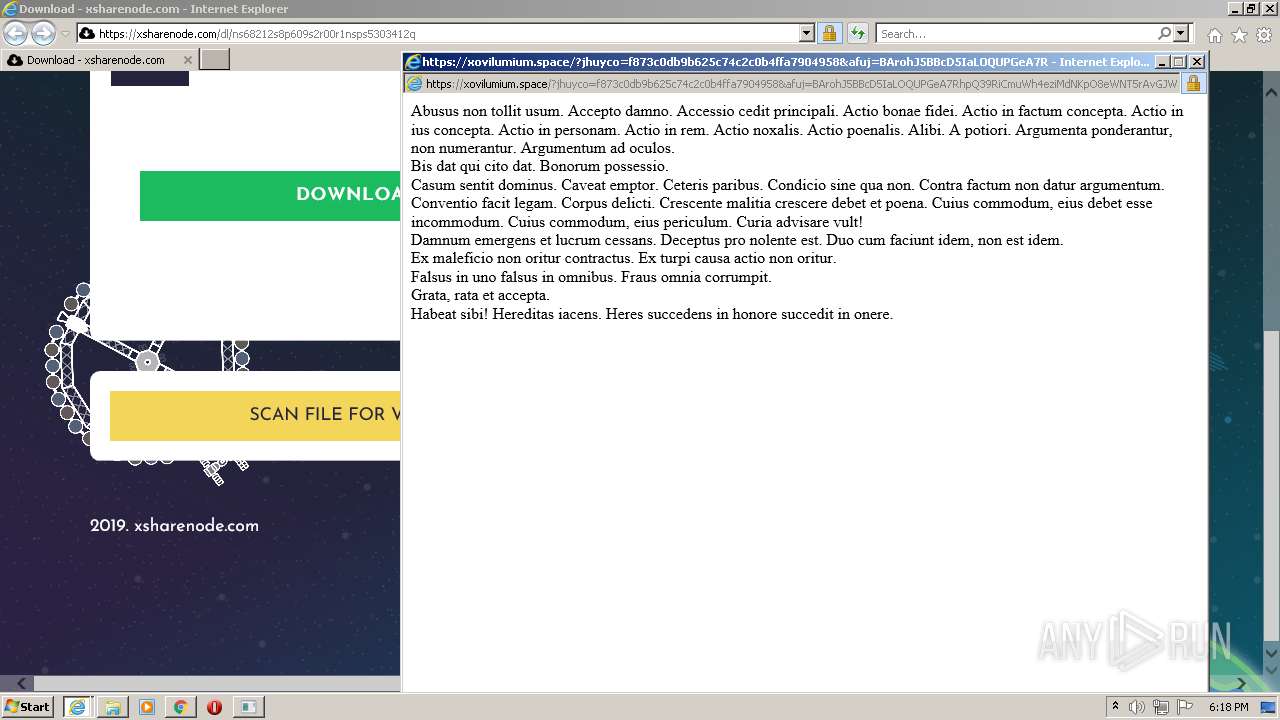Close the xovilumium.space popup window
The height and width of the screenshot is (720, 1280).
1197,62
